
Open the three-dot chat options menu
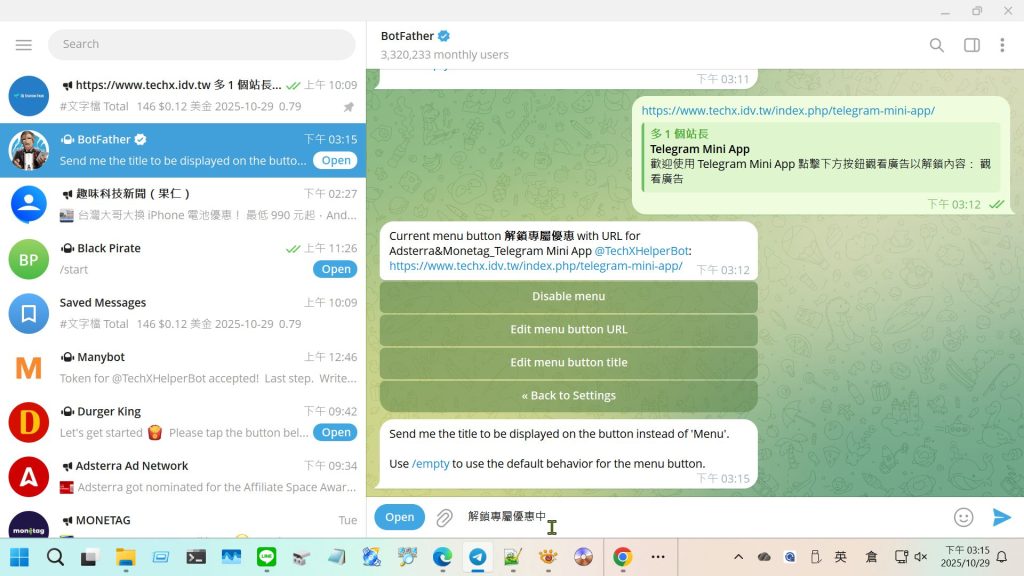pos(1002,45)
